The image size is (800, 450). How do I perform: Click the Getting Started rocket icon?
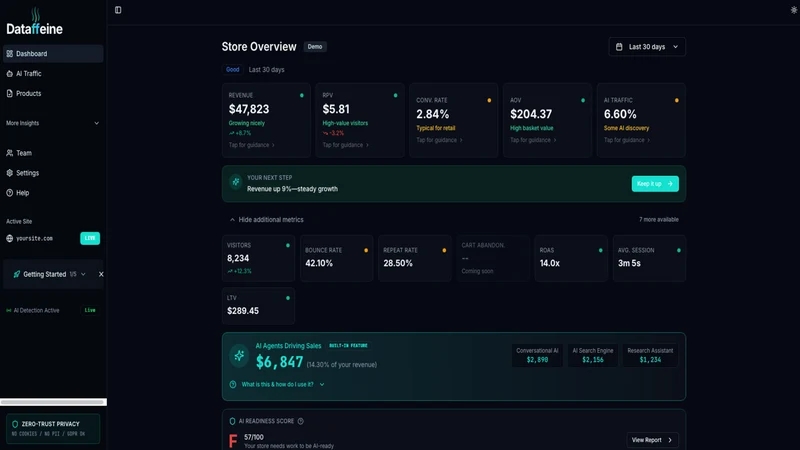pyautogui.click(x=17, y=274)
